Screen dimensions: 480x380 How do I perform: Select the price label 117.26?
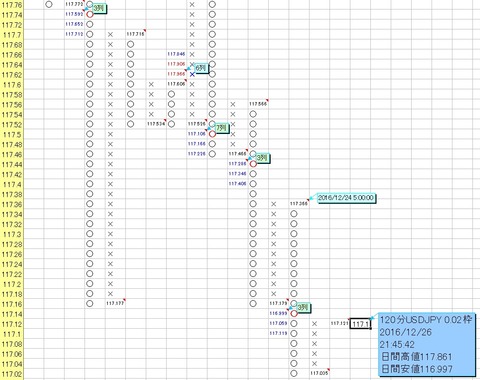[12, 254]
